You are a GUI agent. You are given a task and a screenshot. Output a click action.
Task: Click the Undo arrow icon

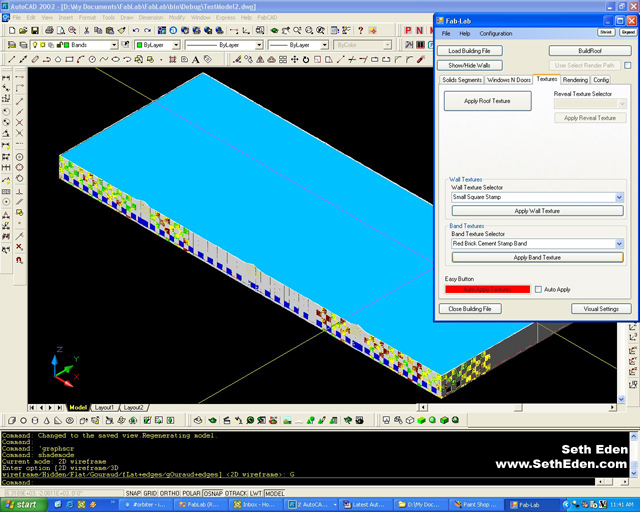136,31
